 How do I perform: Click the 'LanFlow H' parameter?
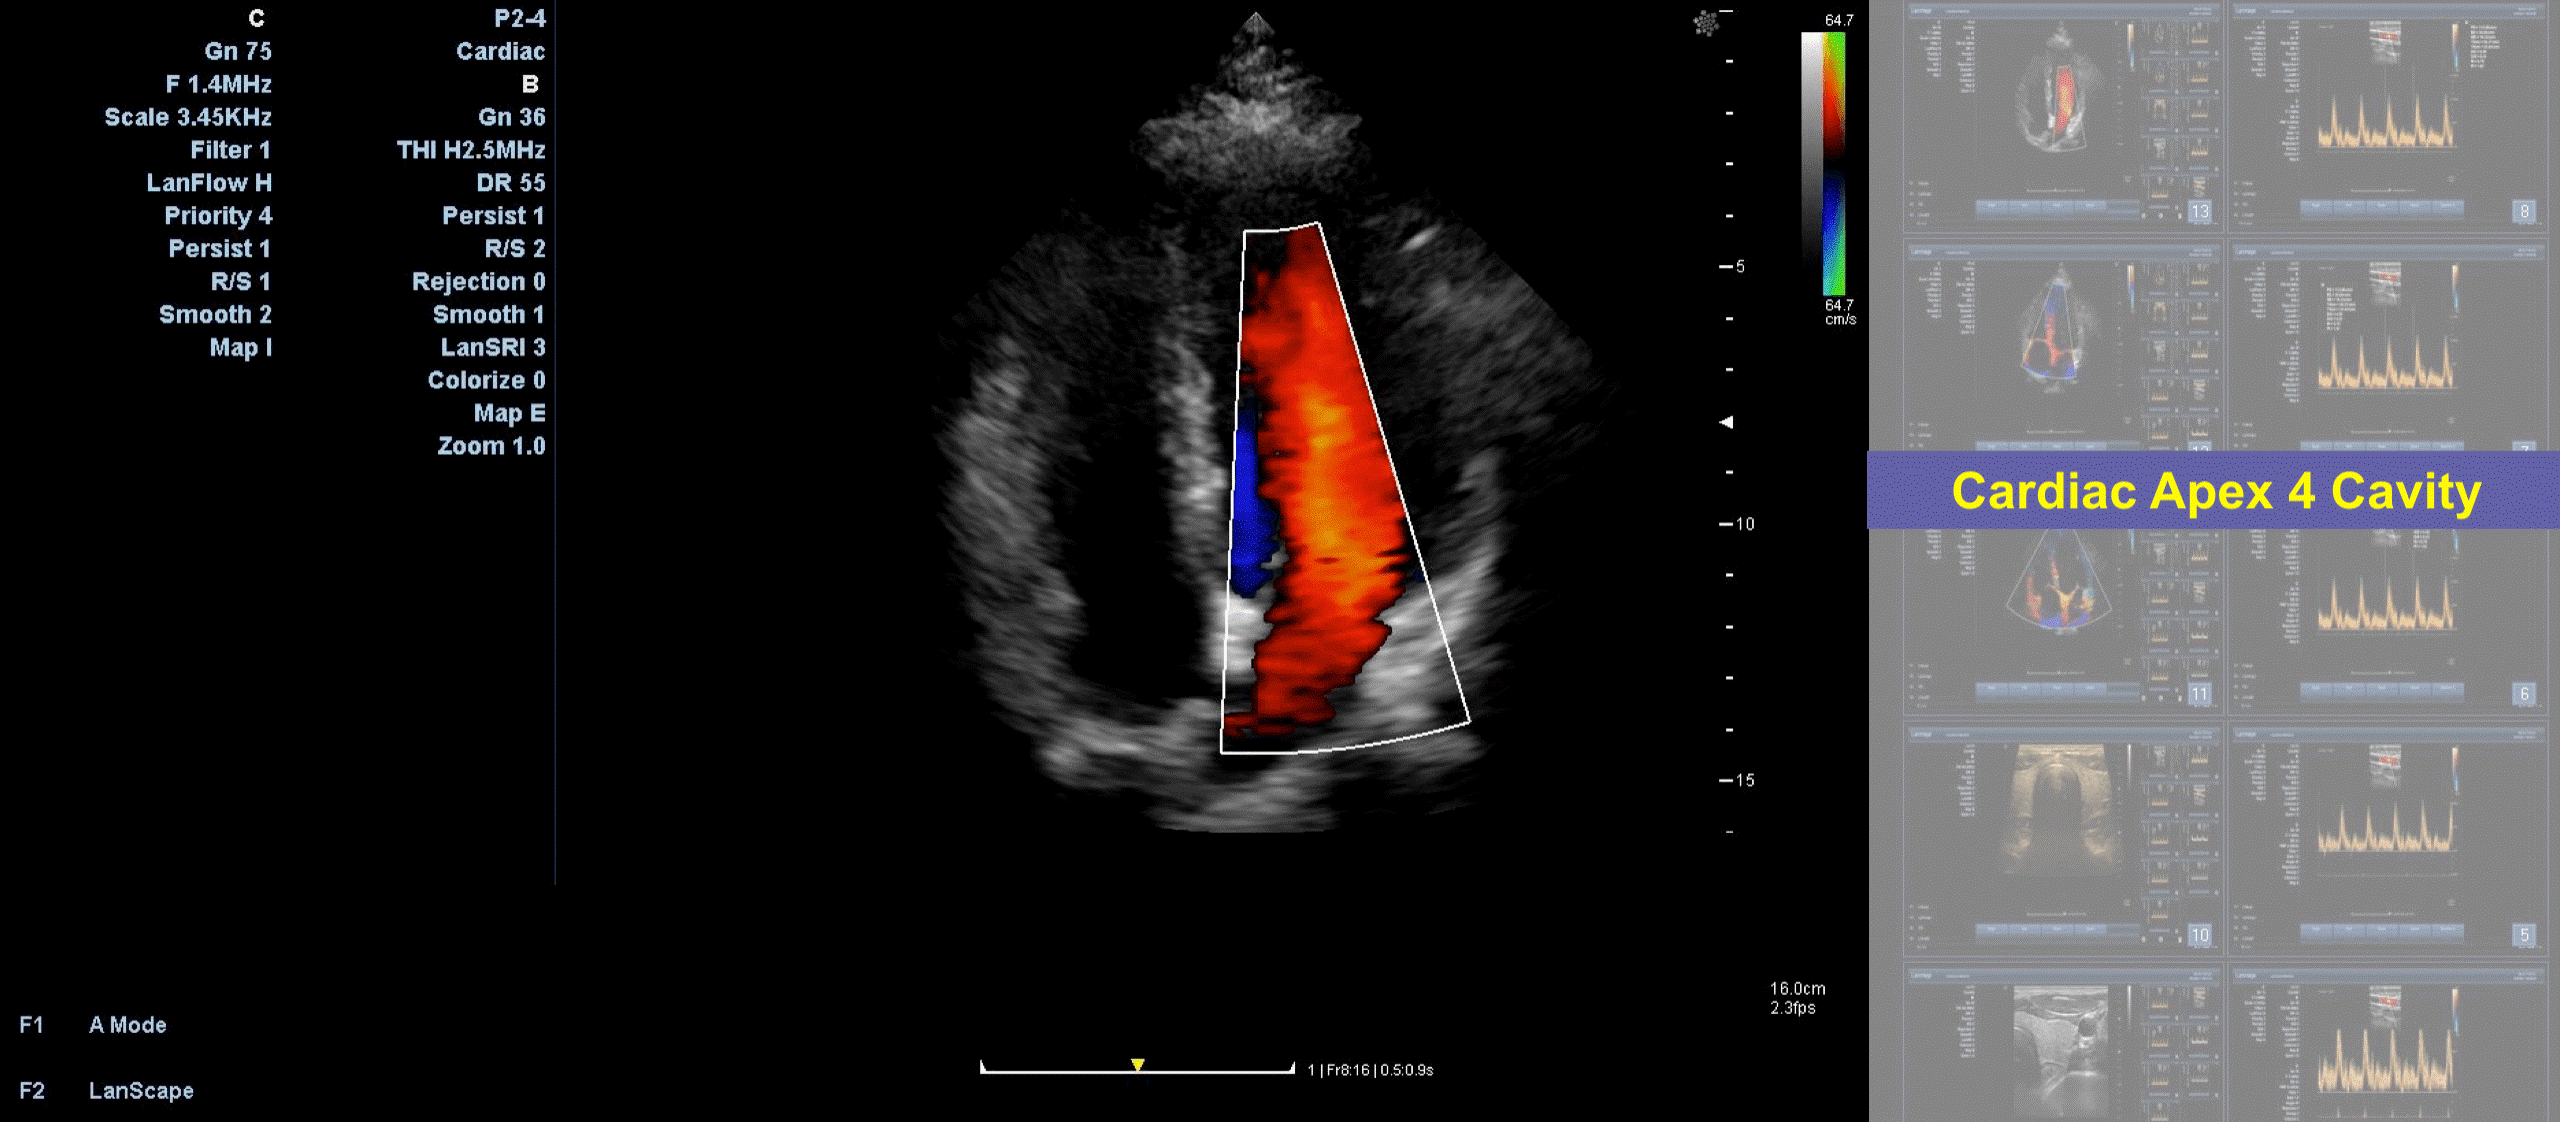[x=209, y=183]
